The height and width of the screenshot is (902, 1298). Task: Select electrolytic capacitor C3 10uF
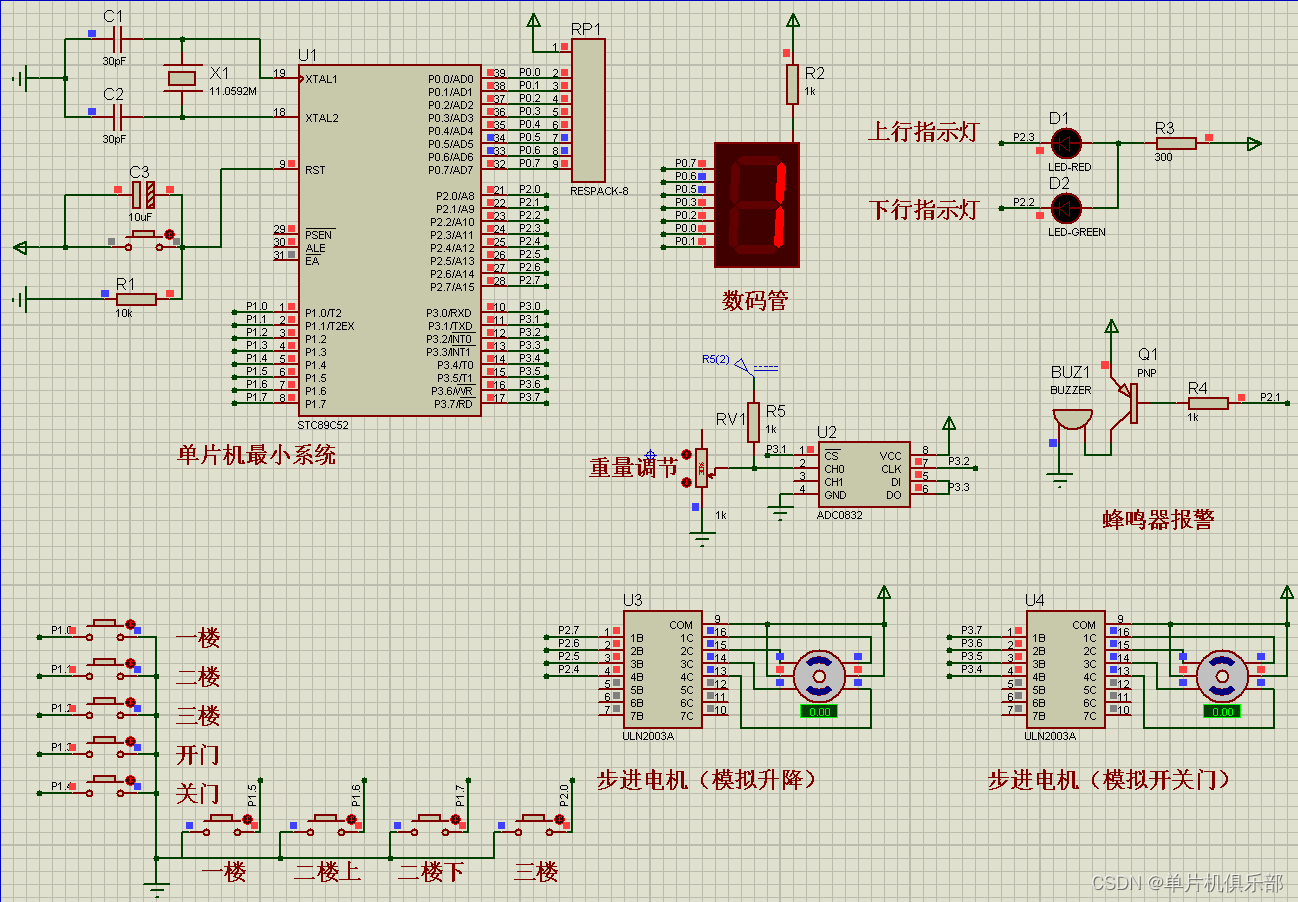click(144, 194)
